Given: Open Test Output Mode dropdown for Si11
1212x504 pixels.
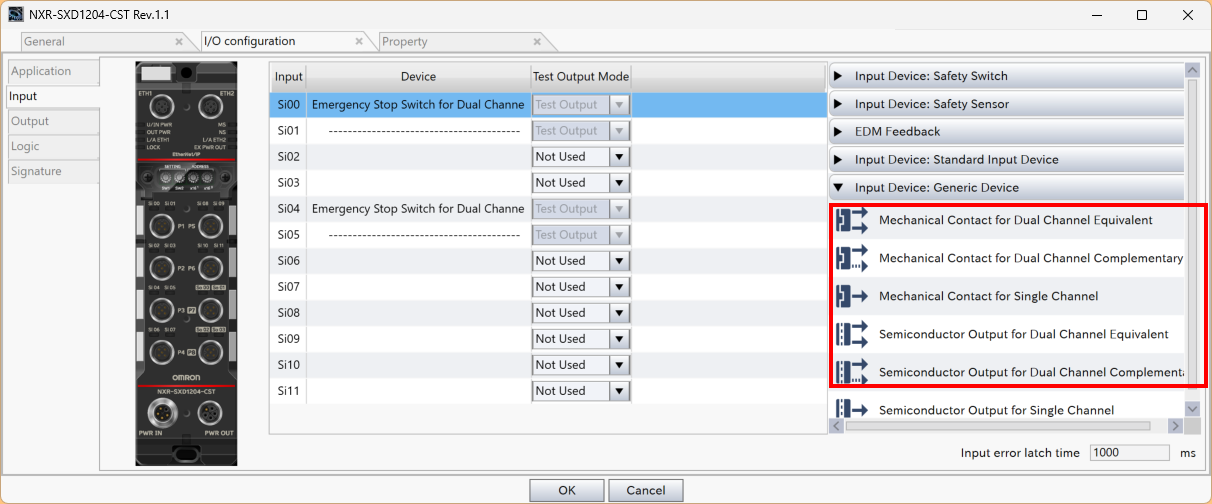Looking at the screenshot, I should (619, 391).
